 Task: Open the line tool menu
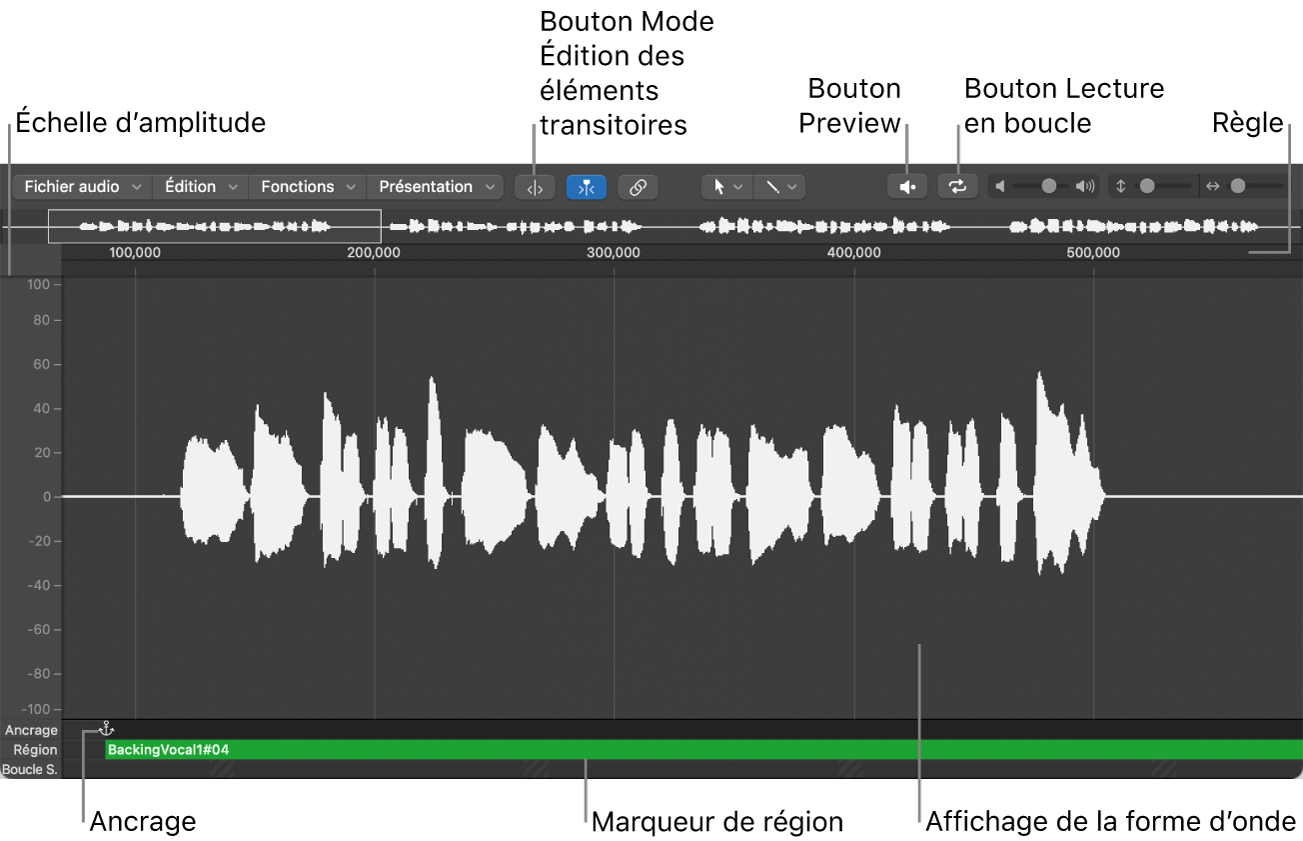click(779, 187)
